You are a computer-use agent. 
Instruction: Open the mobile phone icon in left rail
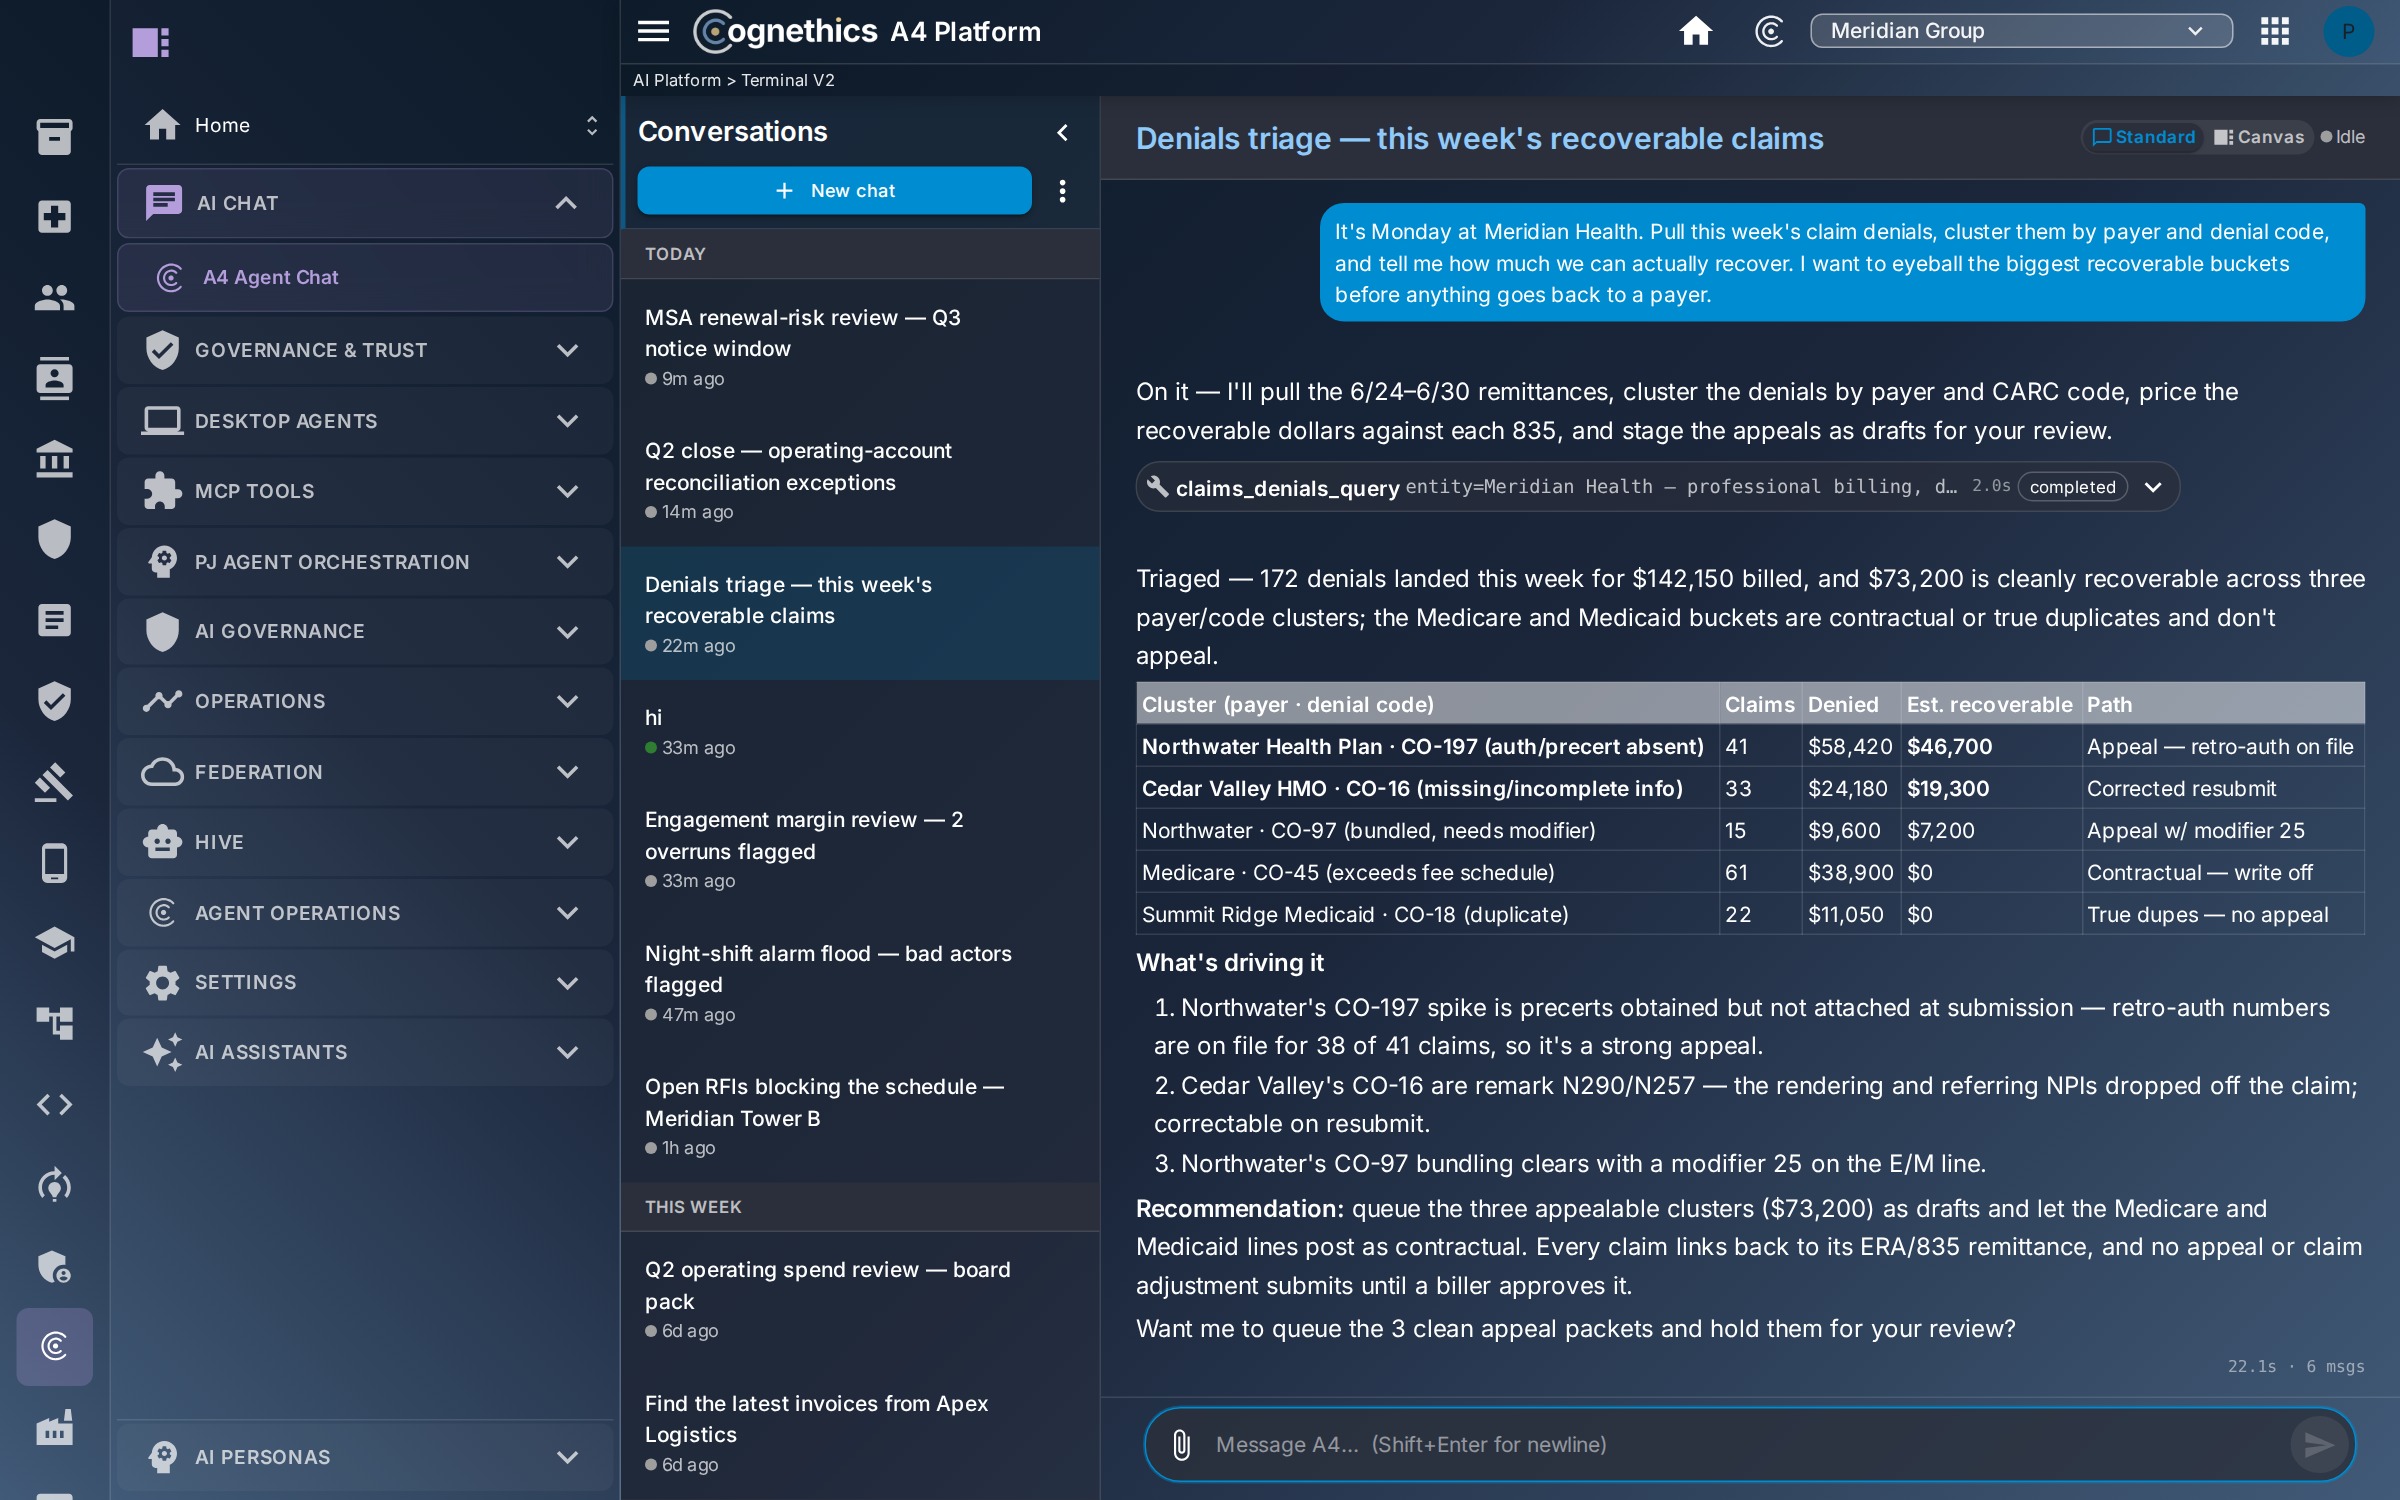click(54, 863)
